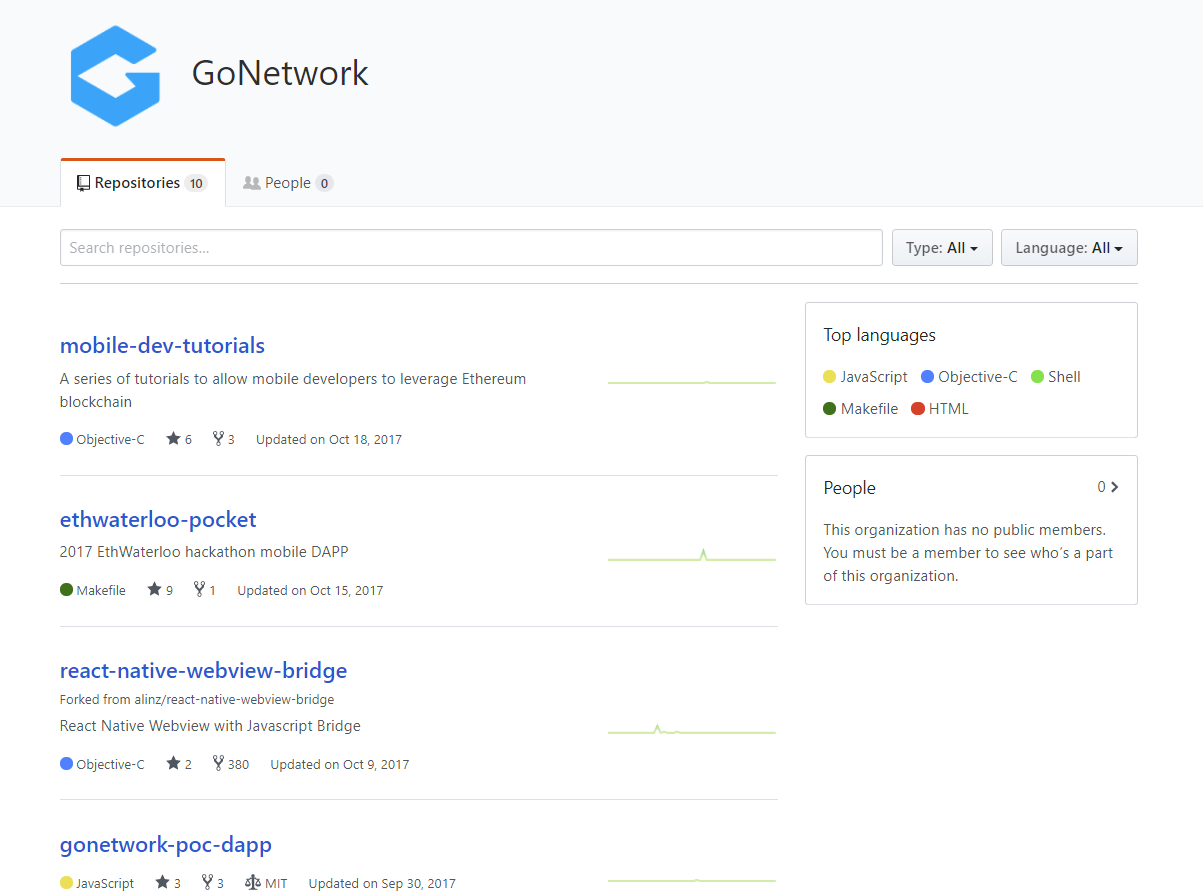Image resolution: width=1203 pixels, height=893 pixels.
Task: Click mobile-dev-tutorials activity sparkline graph
Action: [x=692, y=382]
